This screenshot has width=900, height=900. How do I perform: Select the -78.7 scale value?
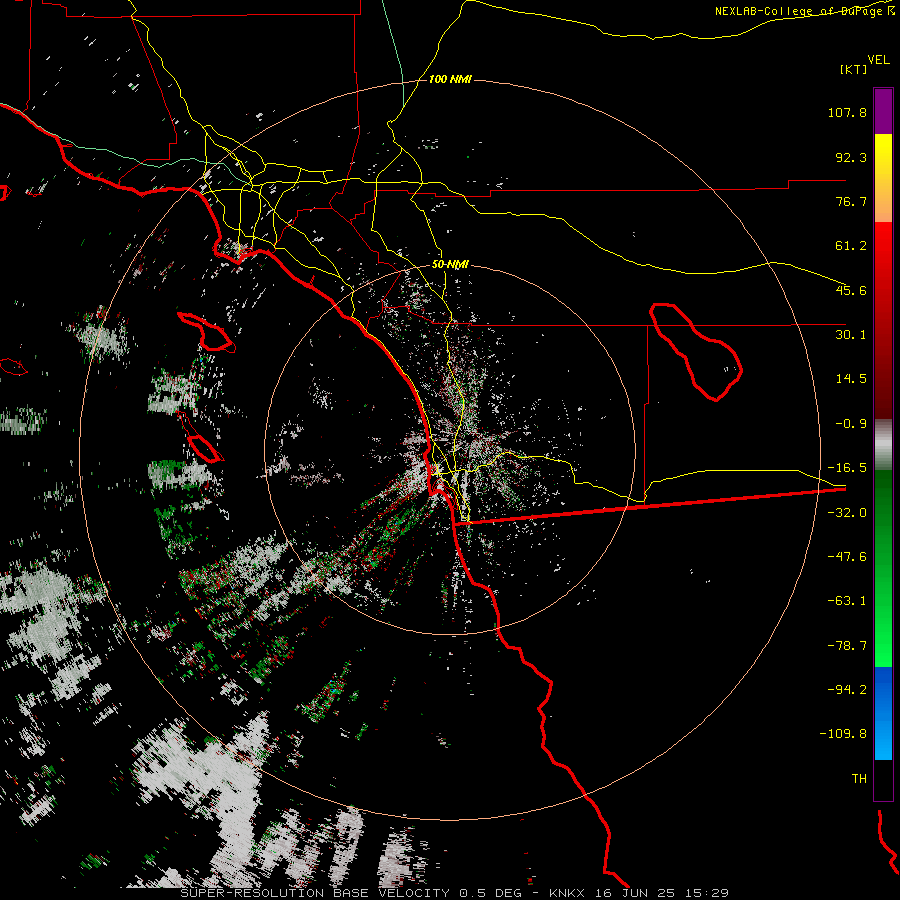coord(847,646)
